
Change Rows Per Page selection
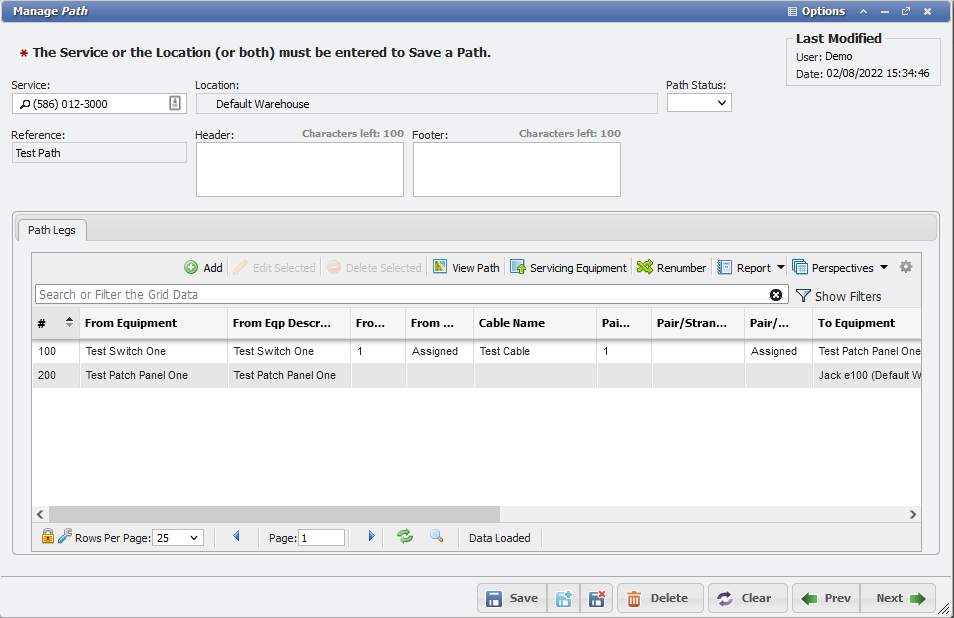pos(178,537)
